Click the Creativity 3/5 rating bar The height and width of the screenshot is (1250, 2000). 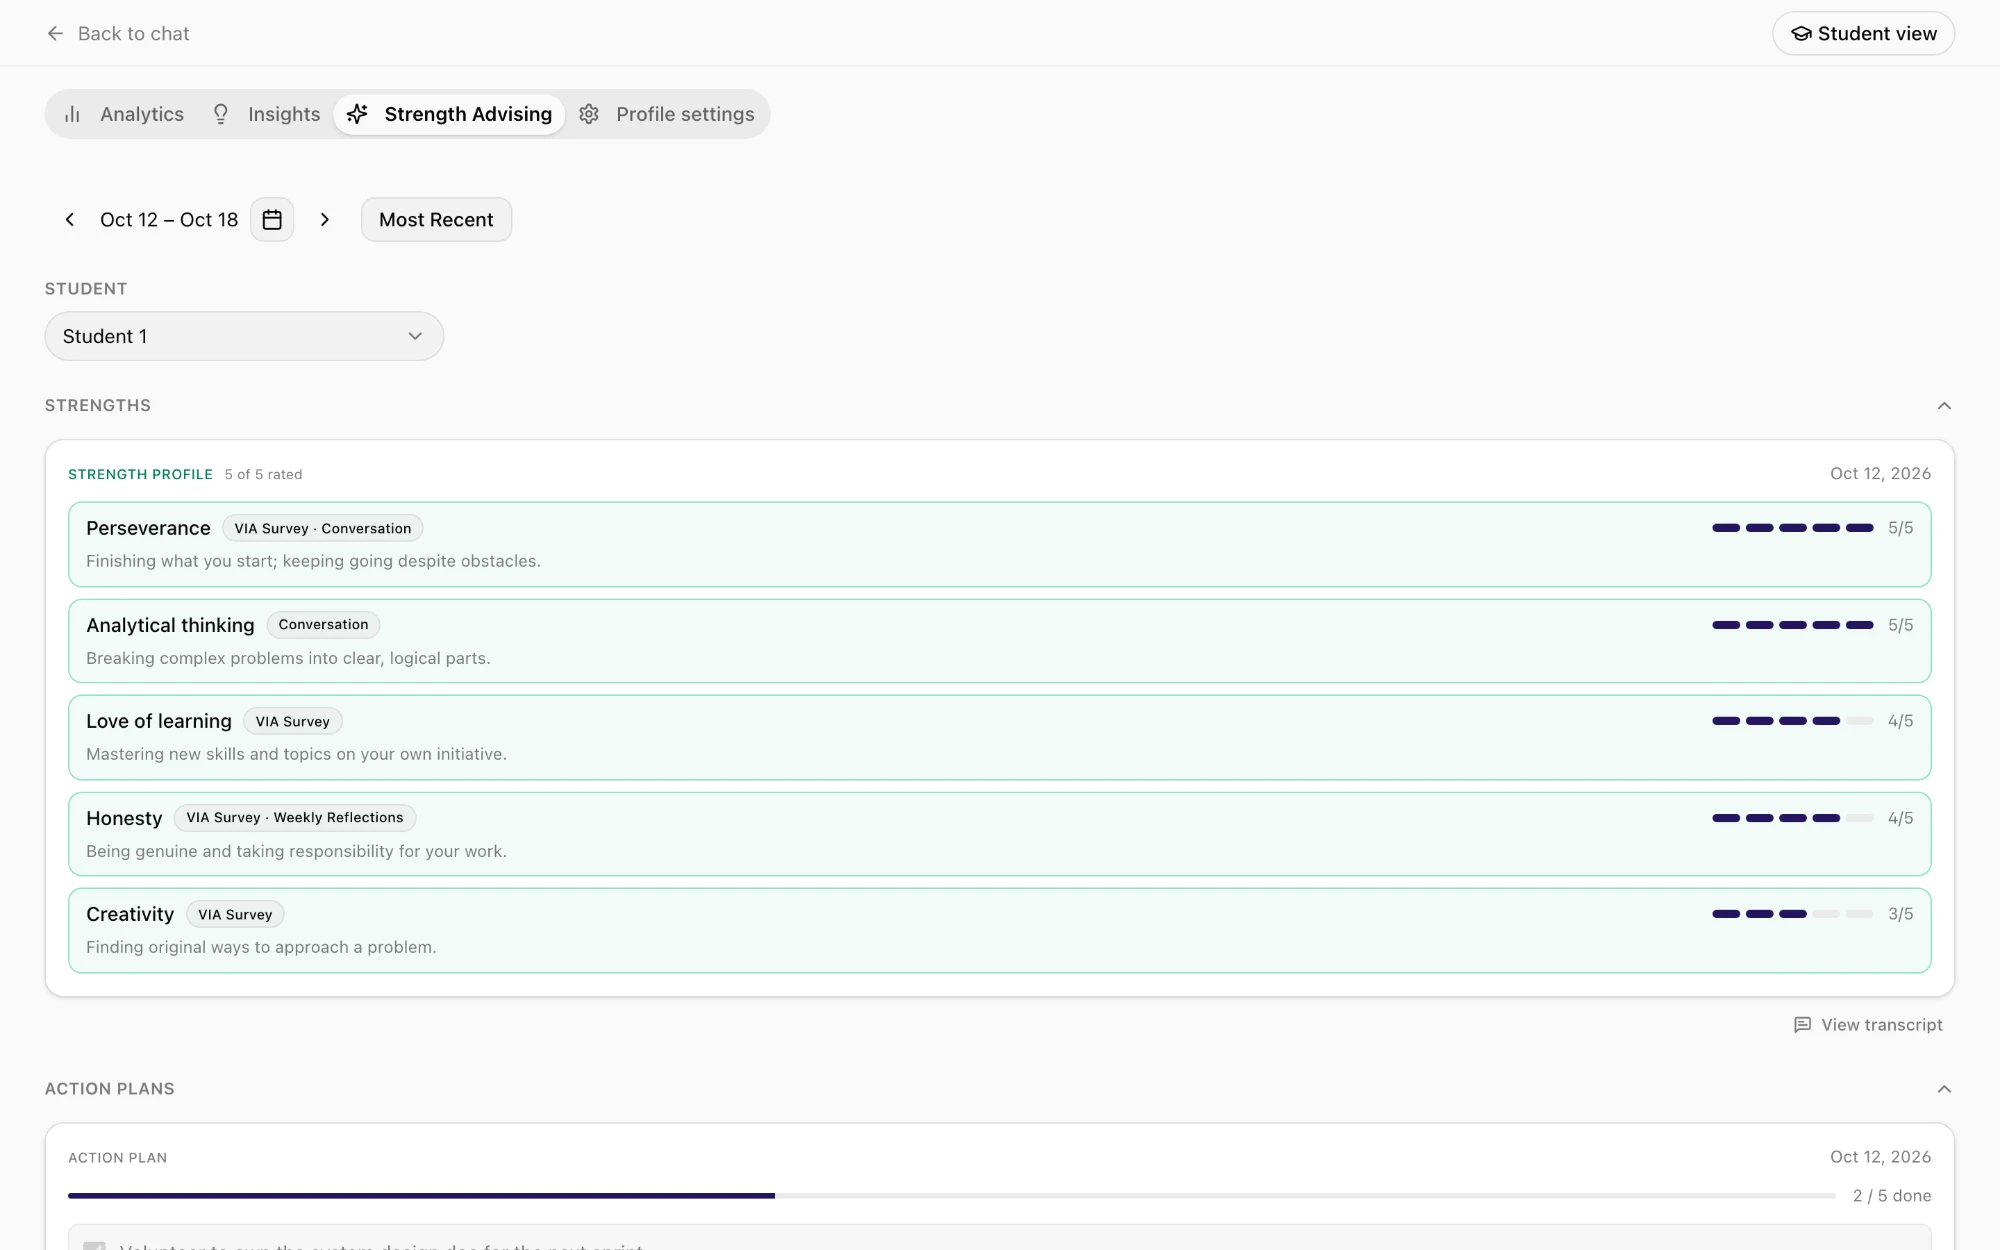pyautogui.click(x=1792, y=914)
